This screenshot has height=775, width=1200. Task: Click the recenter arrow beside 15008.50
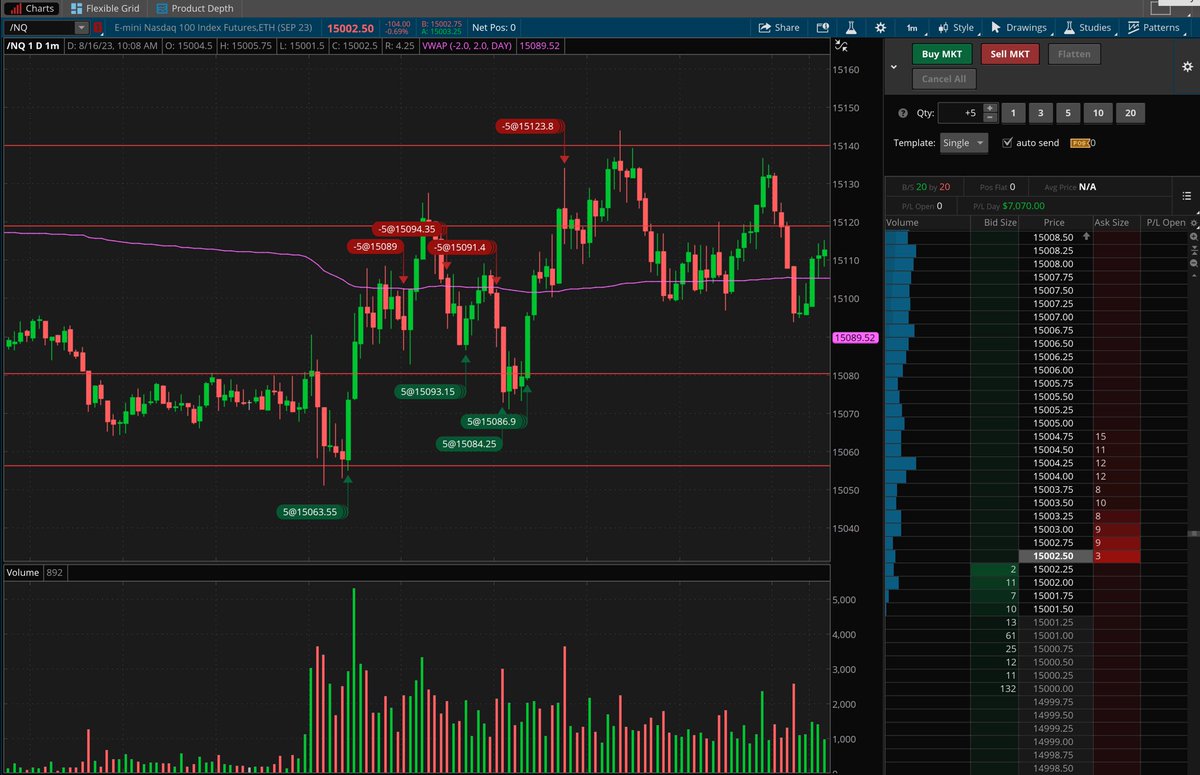coord(1086,237)
